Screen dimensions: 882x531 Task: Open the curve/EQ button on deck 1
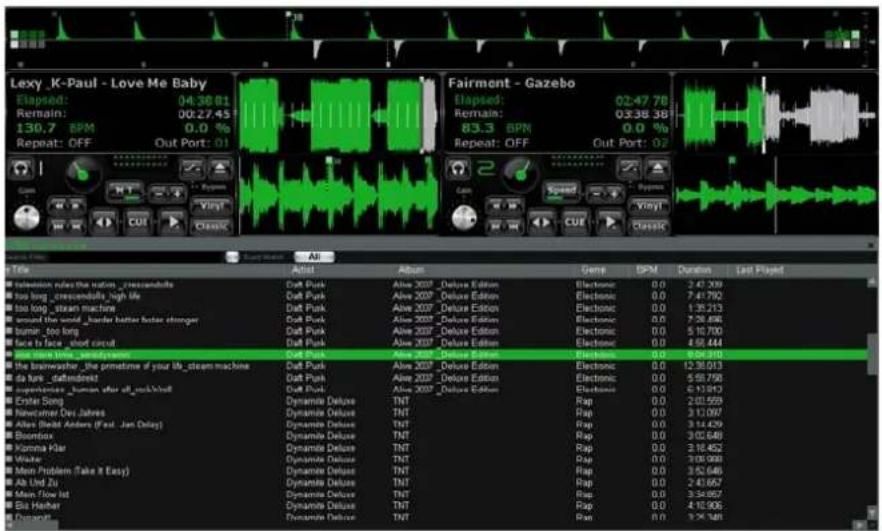pyautogui.click(x=192, y=168)
